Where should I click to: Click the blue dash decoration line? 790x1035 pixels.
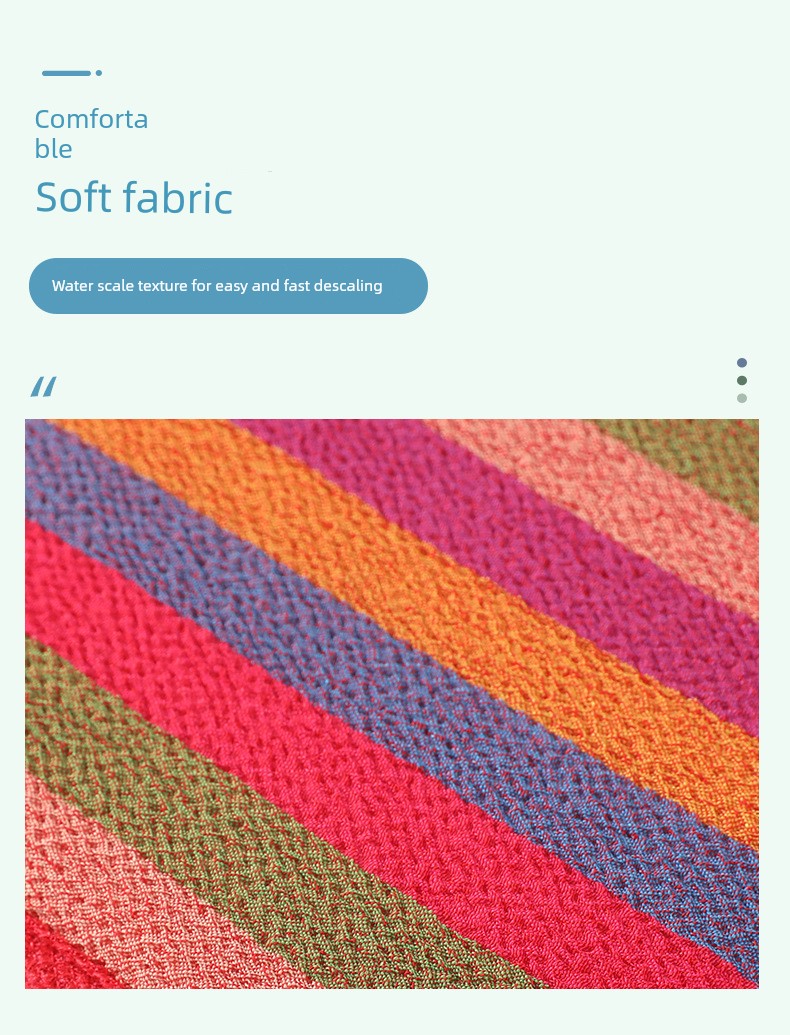66,73
